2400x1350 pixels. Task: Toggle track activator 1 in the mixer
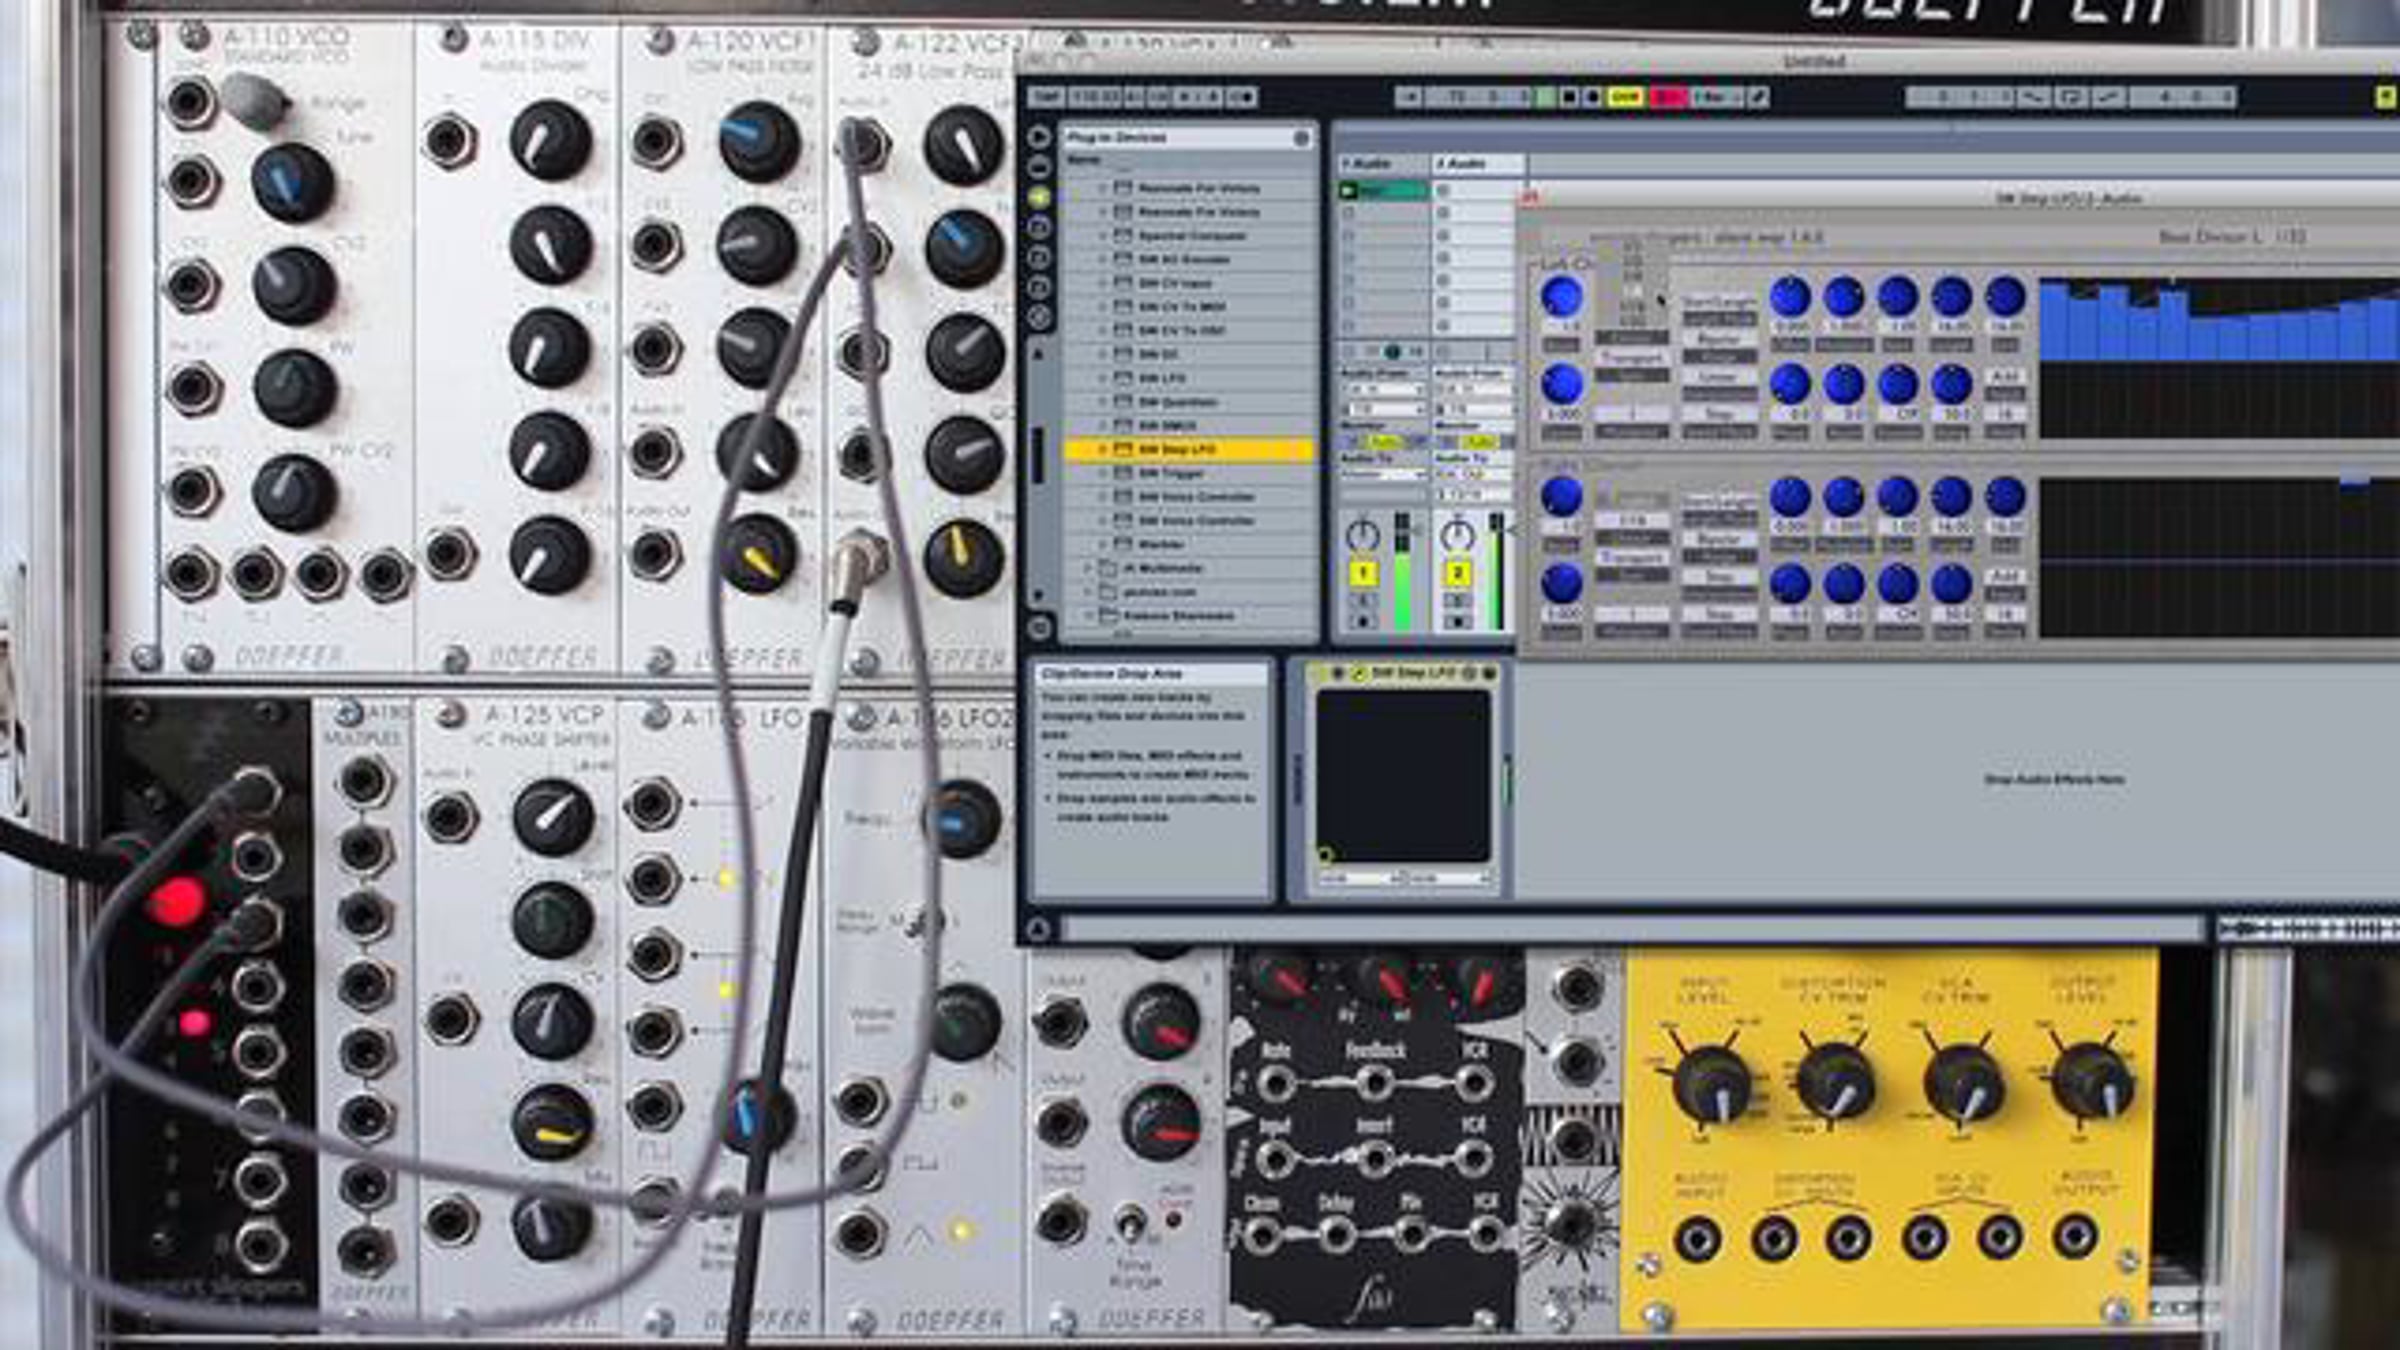pyautogui.click(x=1363, y=573)
